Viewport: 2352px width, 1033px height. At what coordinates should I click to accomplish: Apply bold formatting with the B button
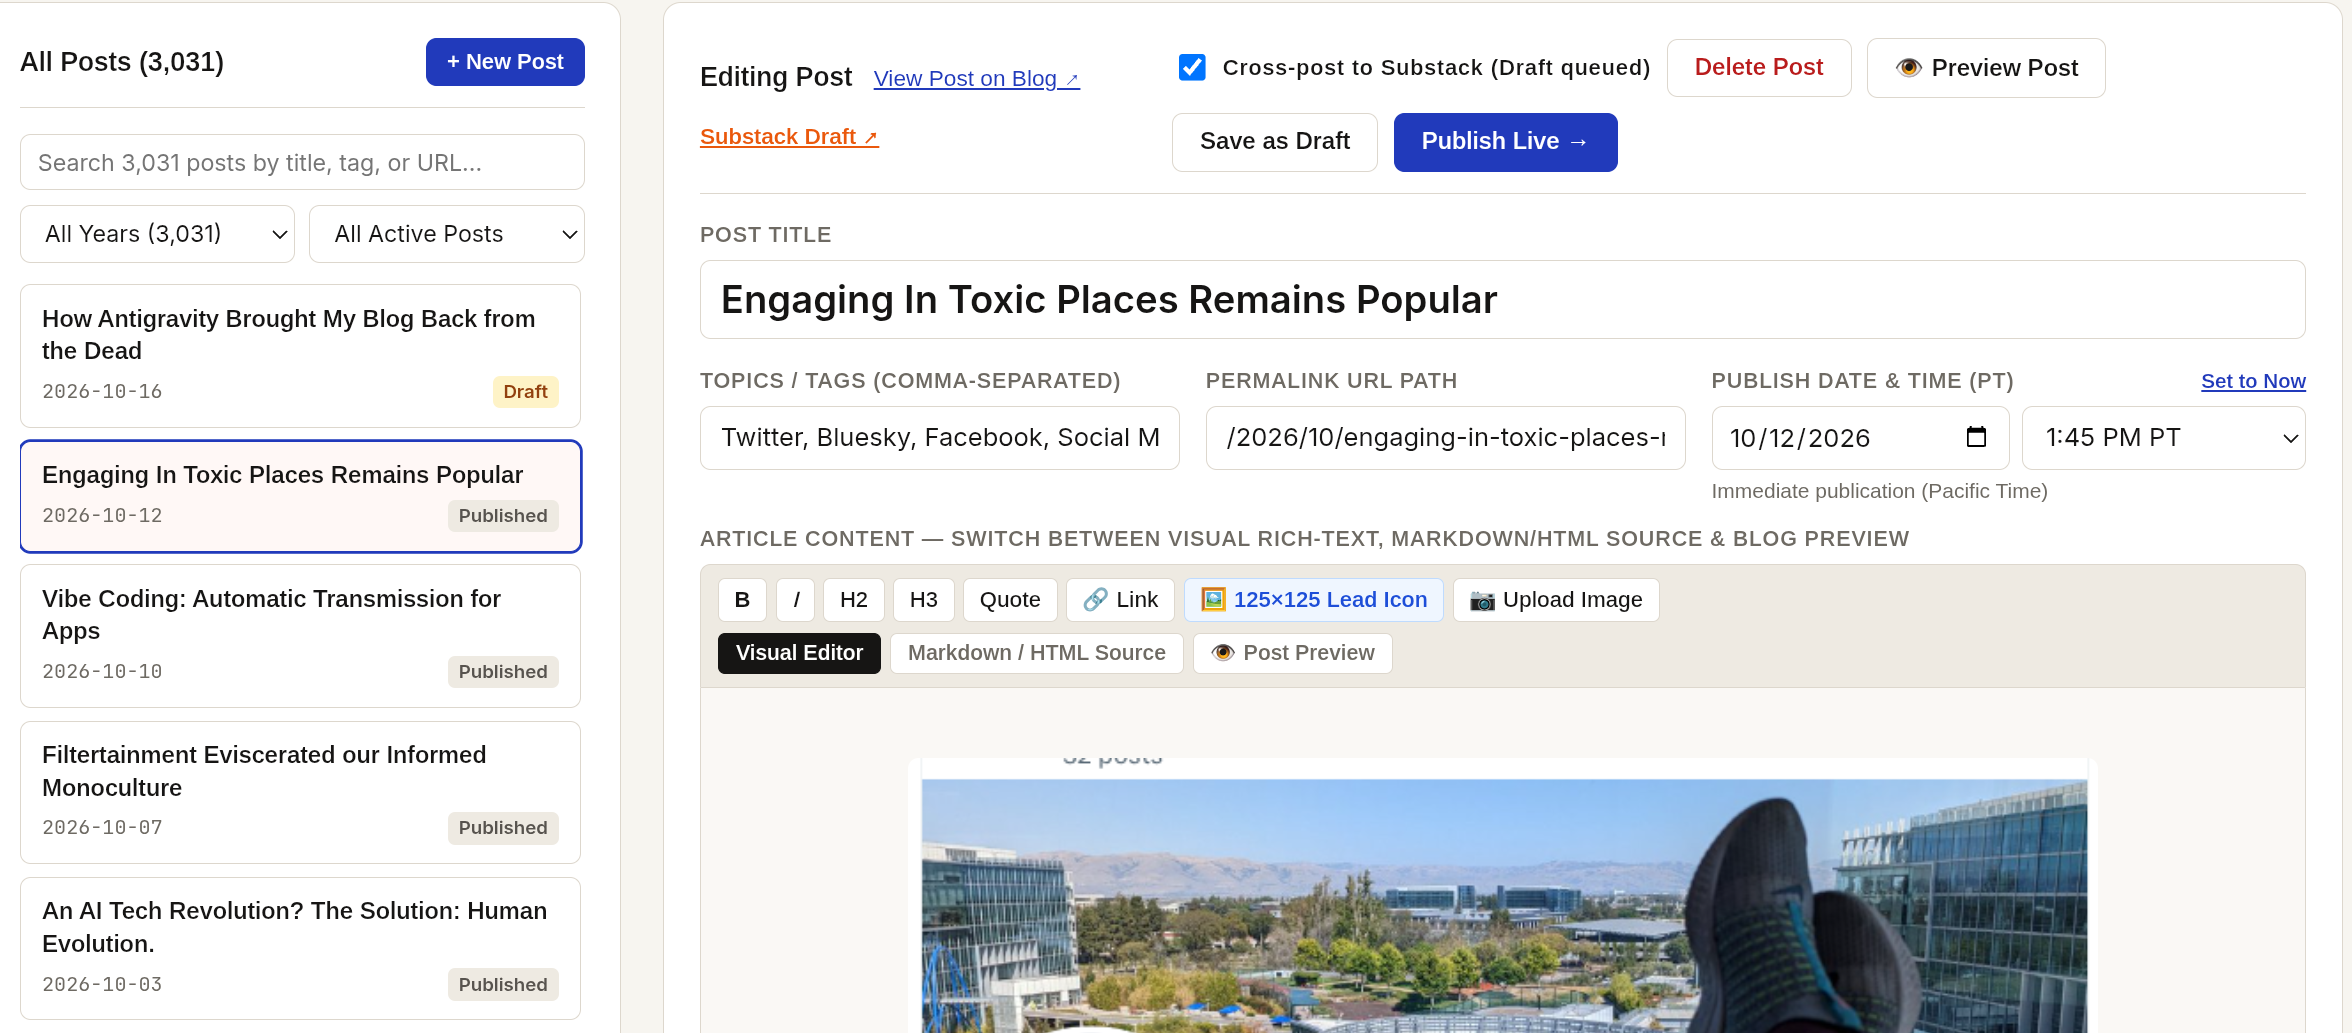point(742,600)
